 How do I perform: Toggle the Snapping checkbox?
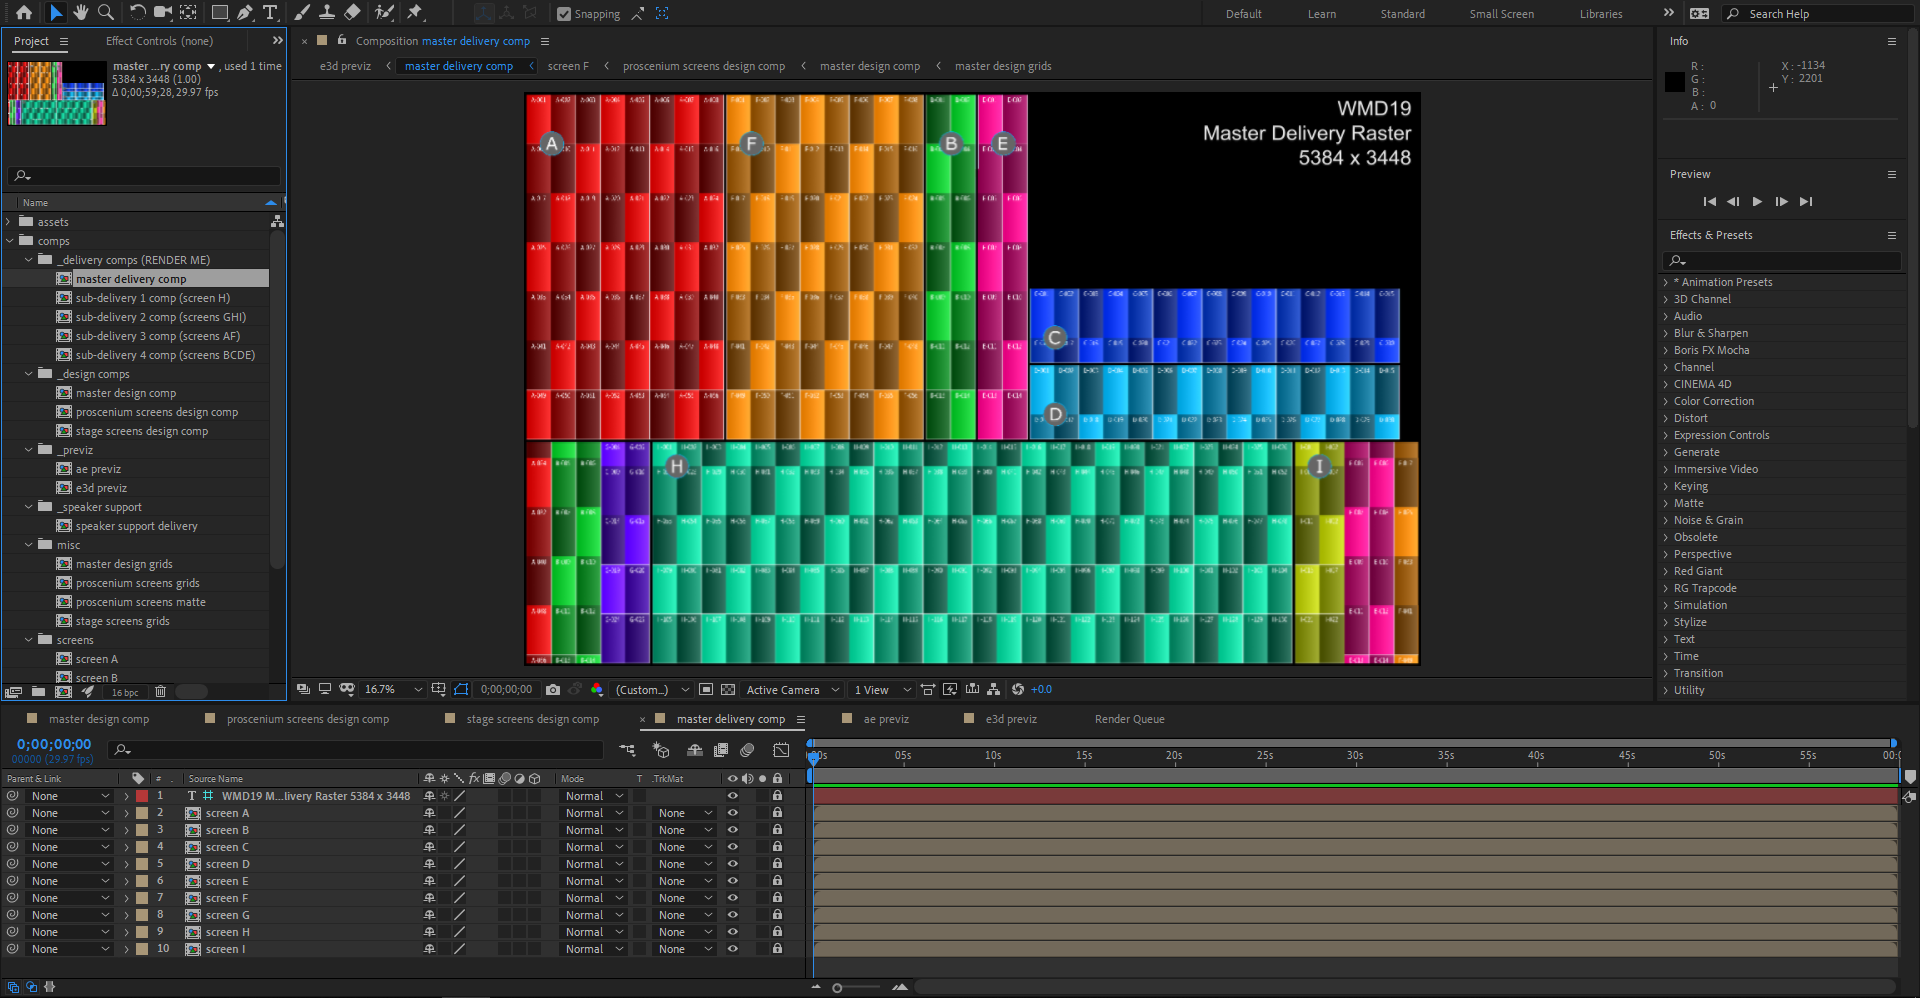pyautogui.click(x=564, y=14)
